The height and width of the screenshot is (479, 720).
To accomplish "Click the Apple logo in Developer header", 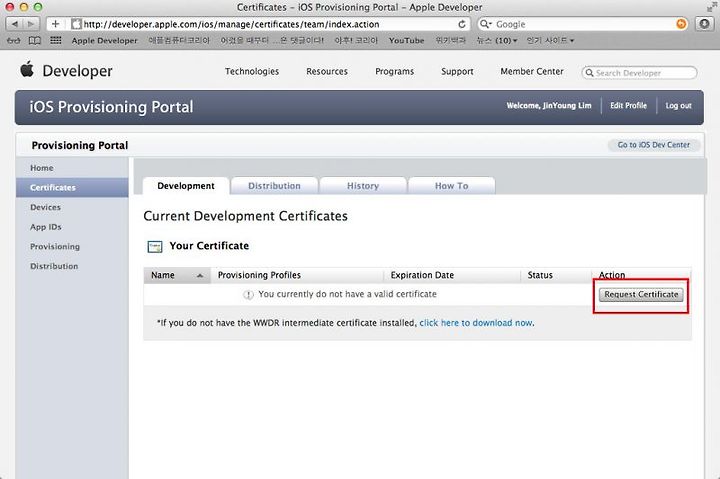I will pos(27,69).
